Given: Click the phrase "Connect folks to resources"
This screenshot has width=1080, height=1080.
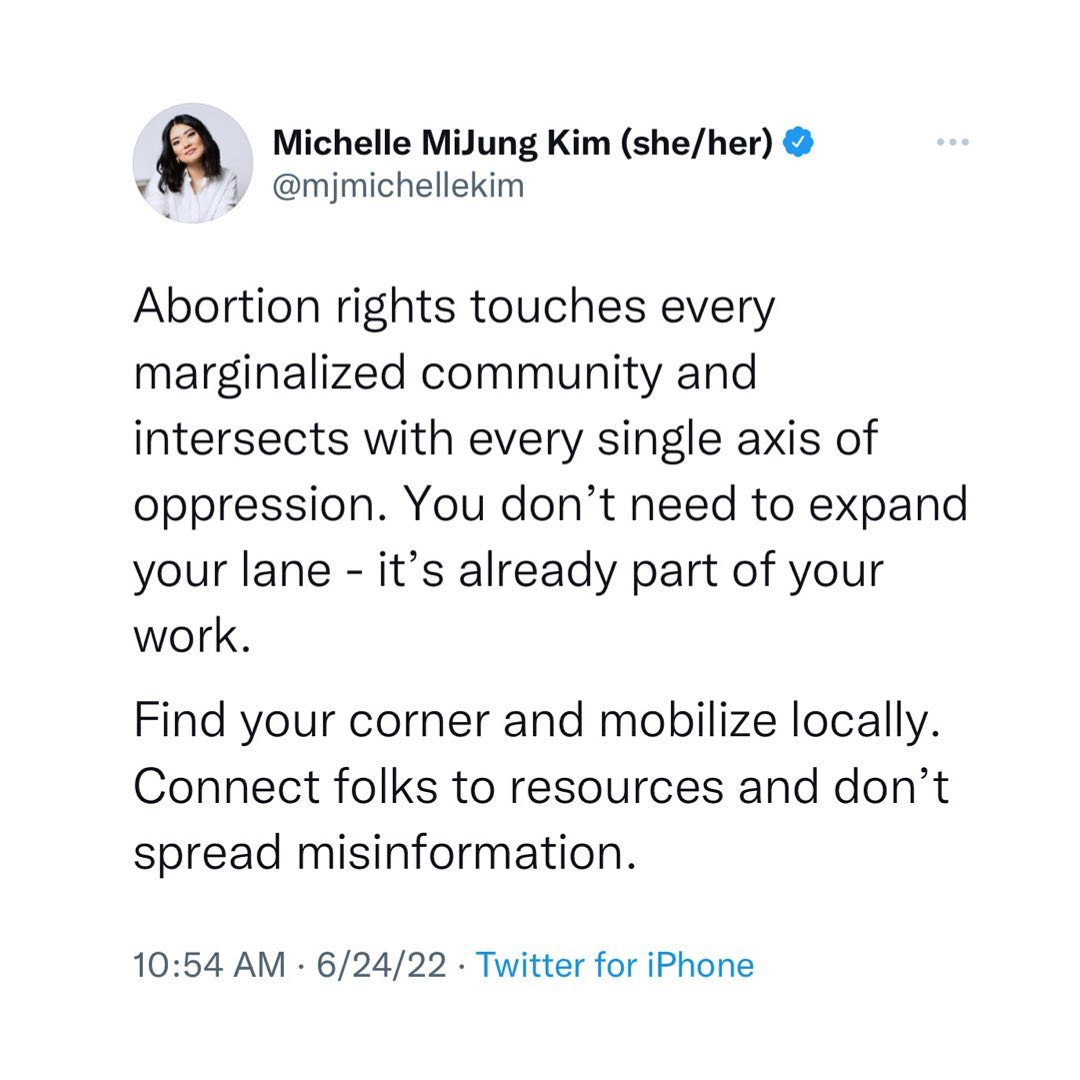Looking at the screenshot, I should click(428, 787).
